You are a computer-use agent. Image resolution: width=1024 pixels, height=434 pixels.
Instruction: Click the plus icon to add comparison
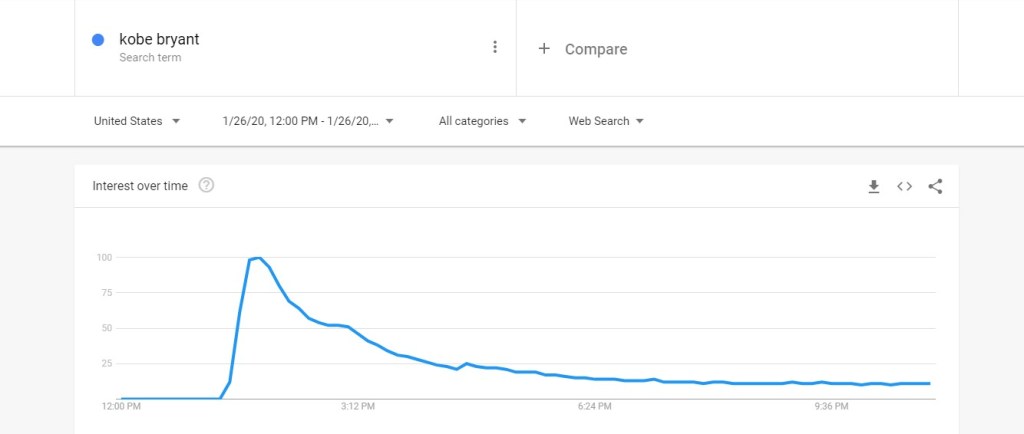(x=544, y=48)
